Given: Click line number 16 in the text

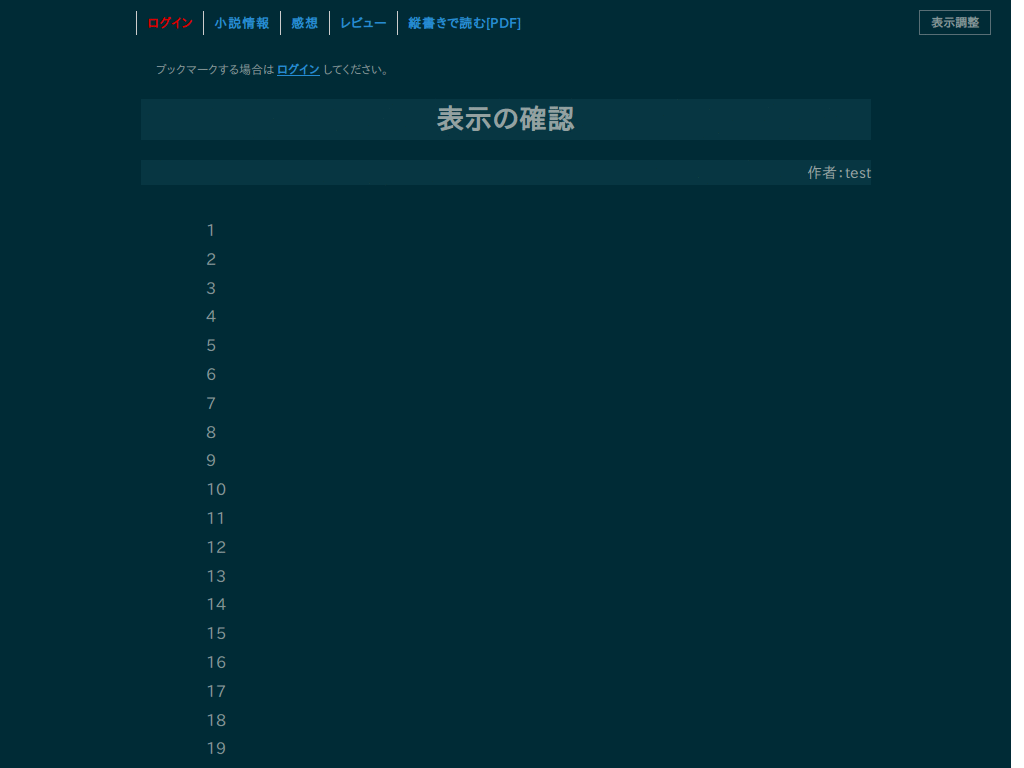Looking at the screenshot, I should tap(216, 662).
